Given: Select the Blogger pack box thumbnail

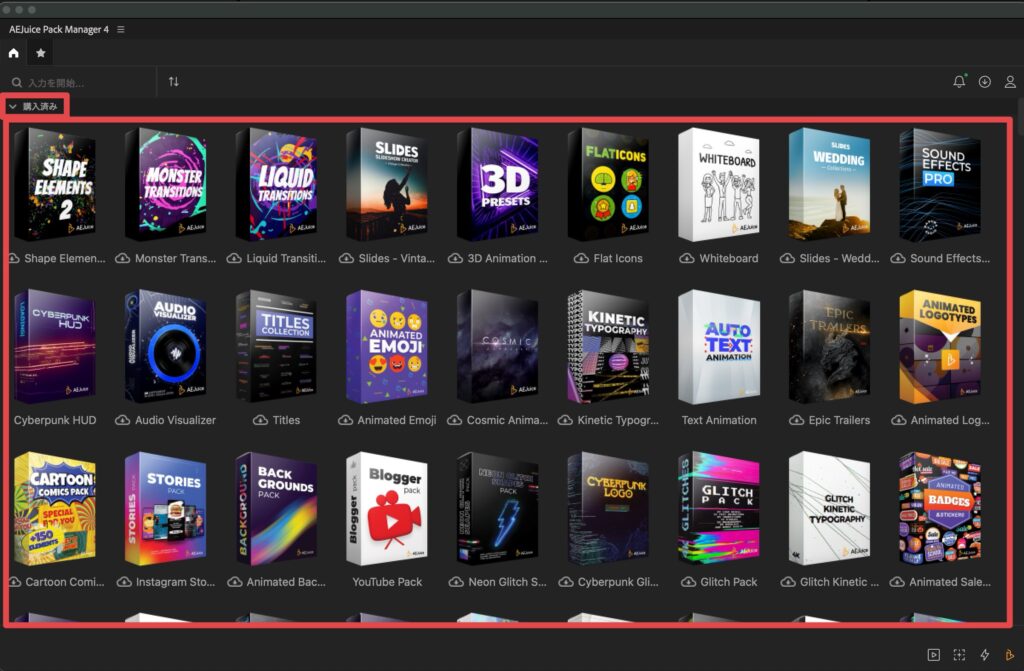Looking at the screenshot, I should (x=387, y=508).
